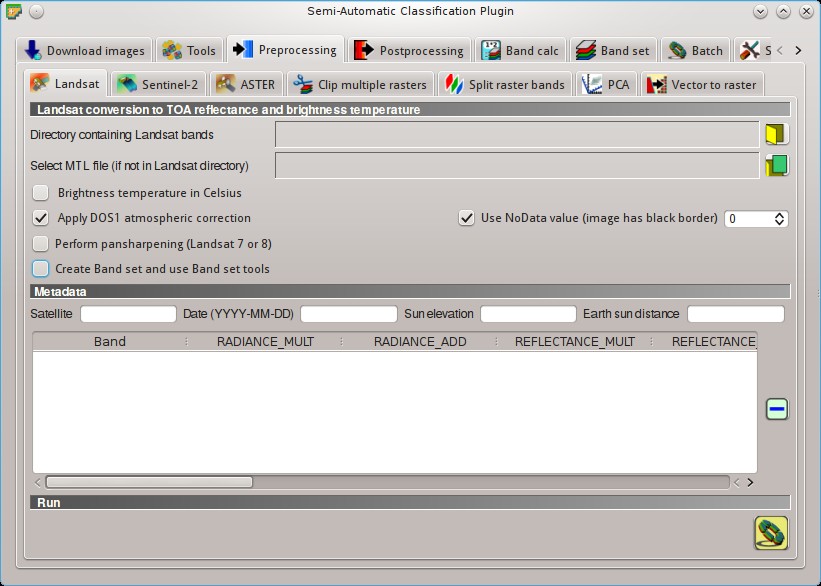
Task: Click the Band column header
Action: pos(109,341)
